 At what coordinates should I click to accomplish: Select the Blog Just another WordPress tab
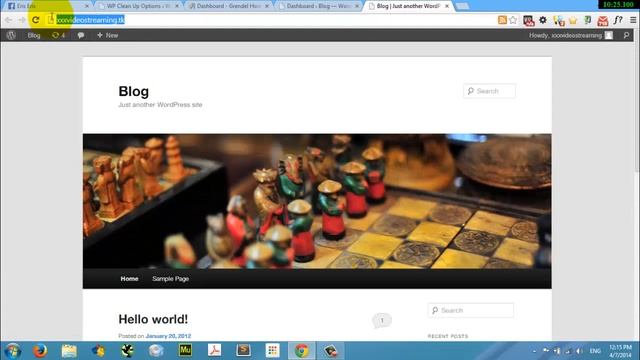408,6
